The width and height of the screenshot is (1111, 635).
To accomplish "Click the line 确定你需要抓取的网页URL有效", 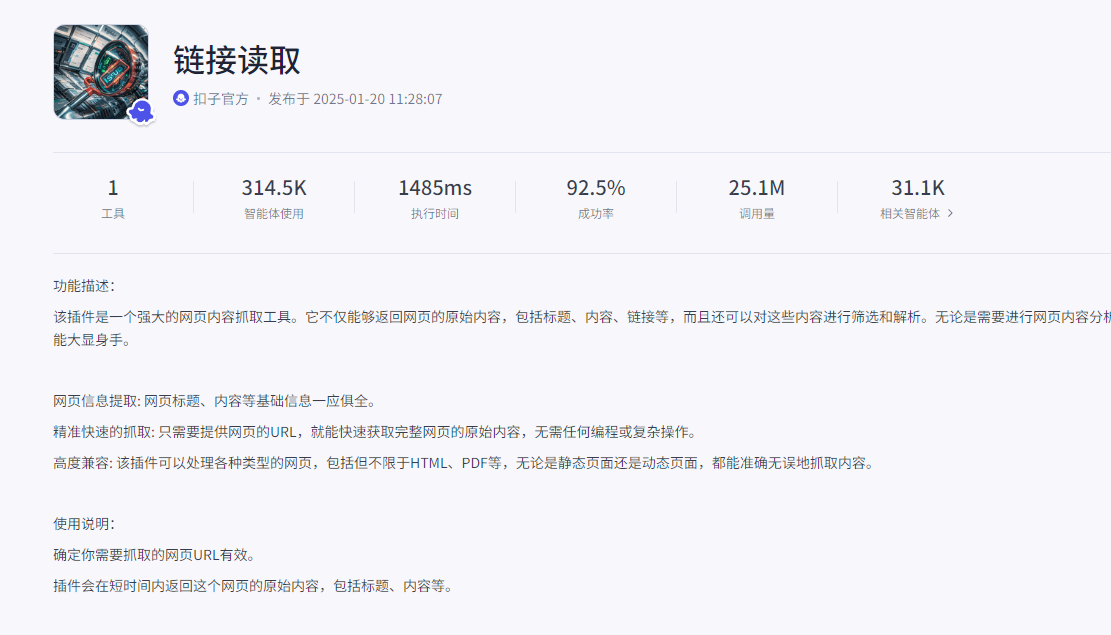I will 154,555.
